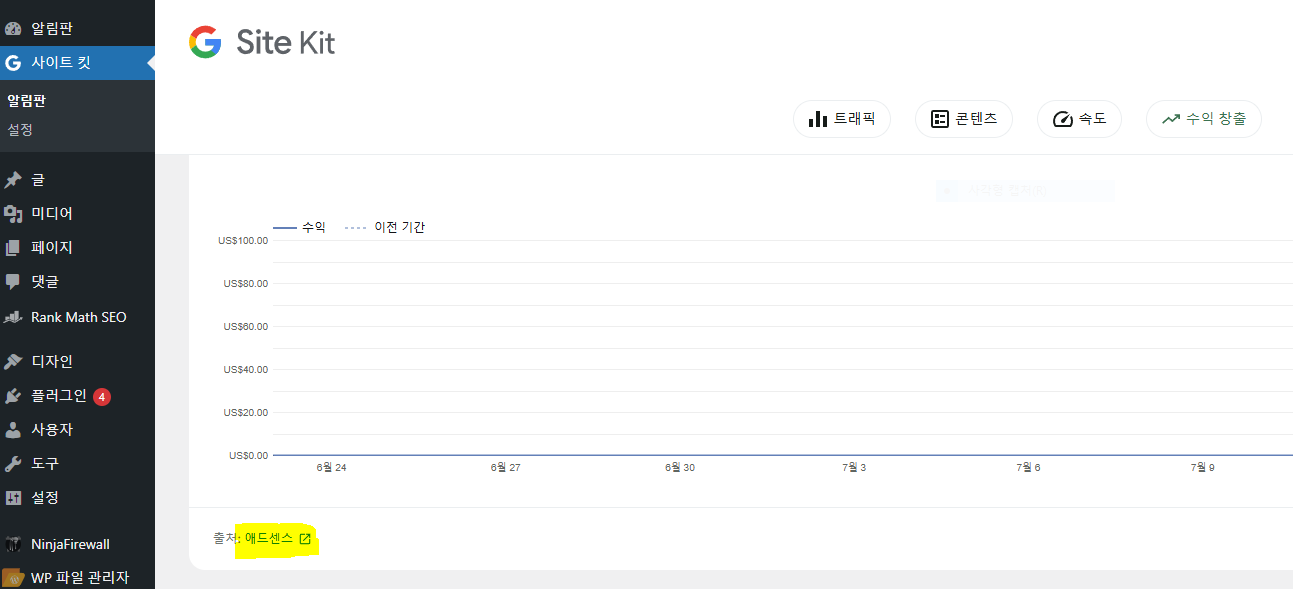Screen dimensions: 1293x589
Task: Click the 6월 24 date label
Action: [x=331, y=467]
